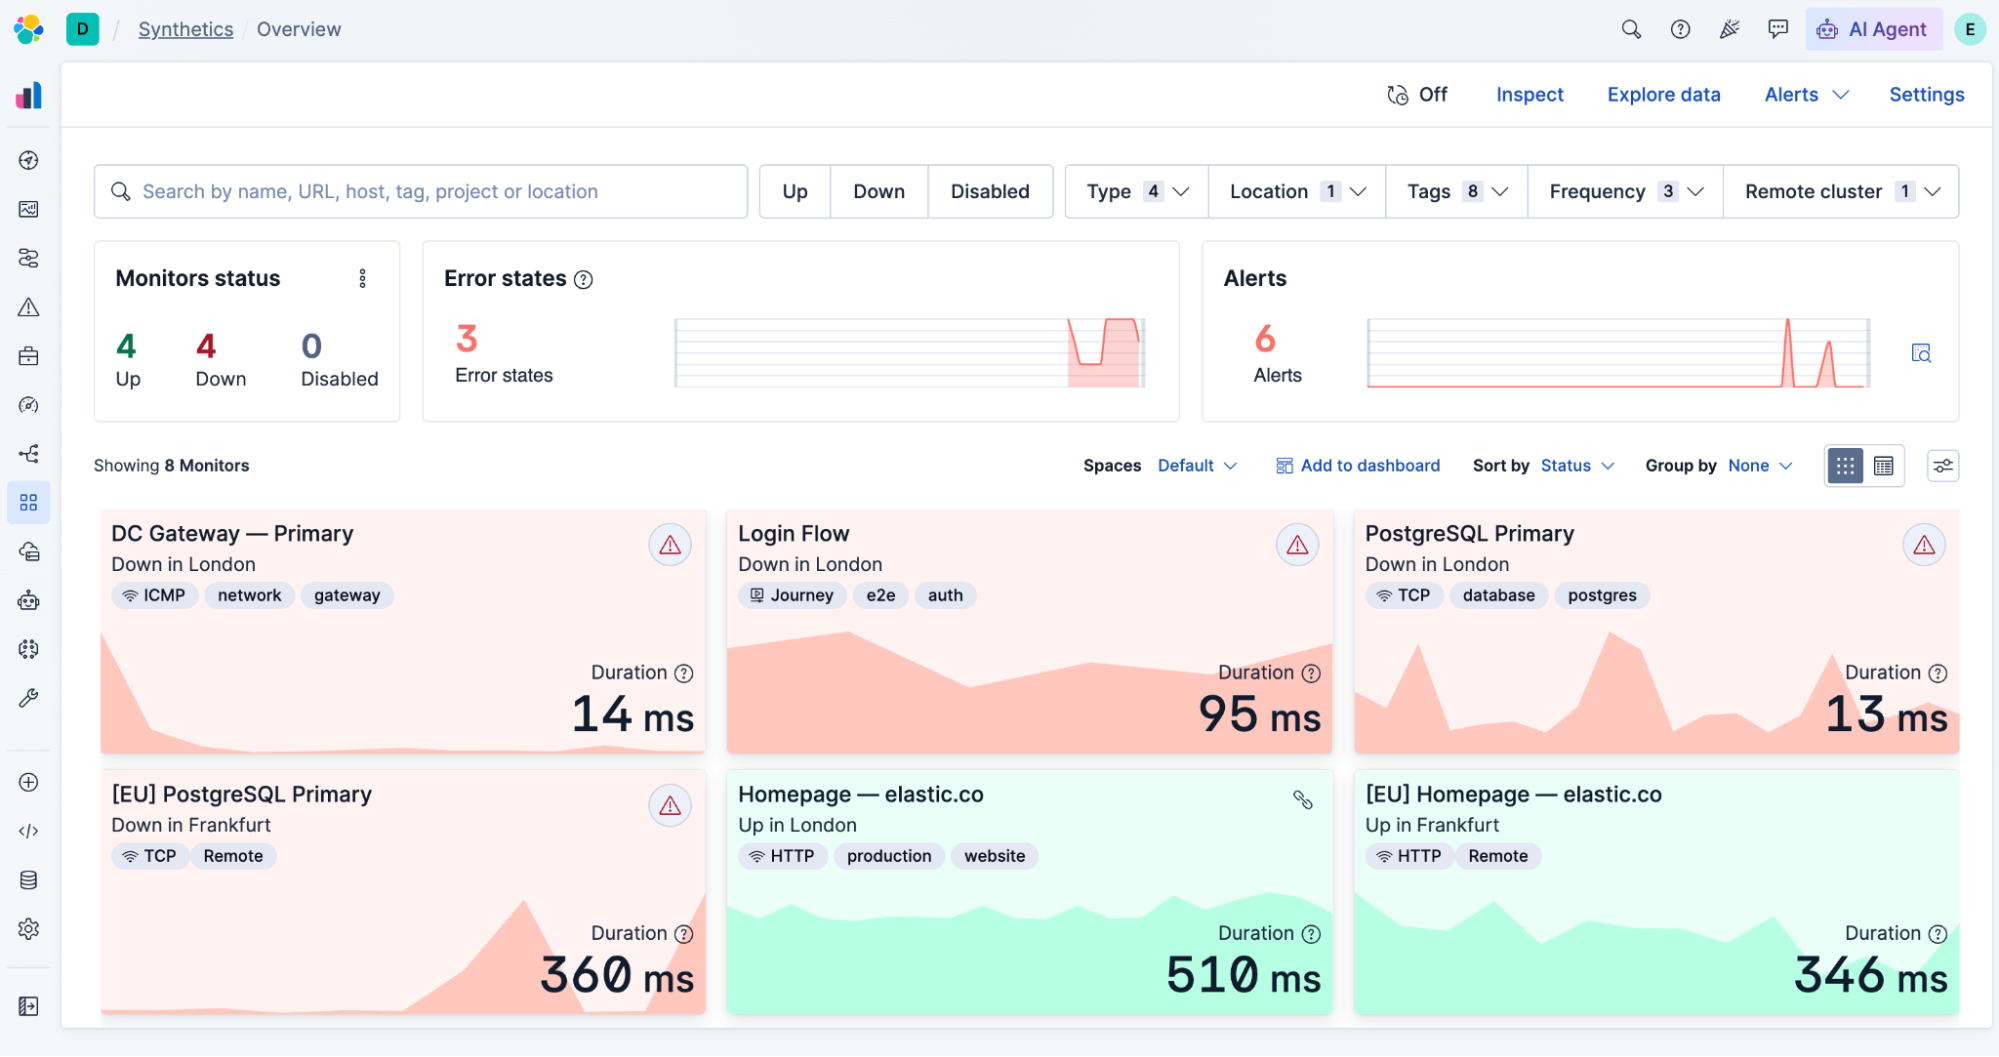Screen dimensions: 1999x1057
Task: Open Inspect in top bar
Action: click(1529, 94)
